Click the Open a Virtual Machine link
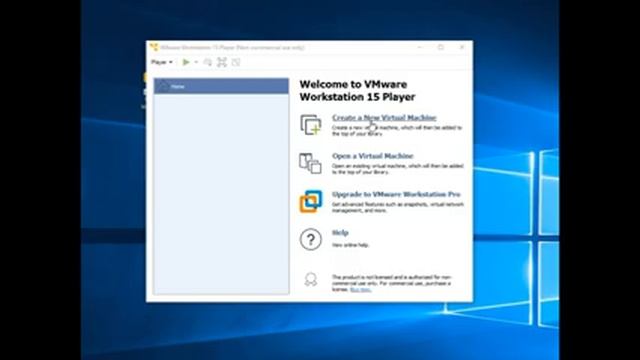Image resolution: width=640 pixels, height=360 pixels. [373, 156]
